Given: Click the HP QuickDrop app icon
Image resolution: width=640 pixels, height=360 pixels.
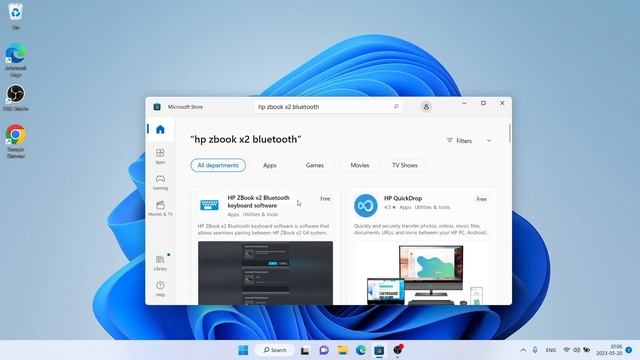Looking at the screenshot, I should coord(365,206).
